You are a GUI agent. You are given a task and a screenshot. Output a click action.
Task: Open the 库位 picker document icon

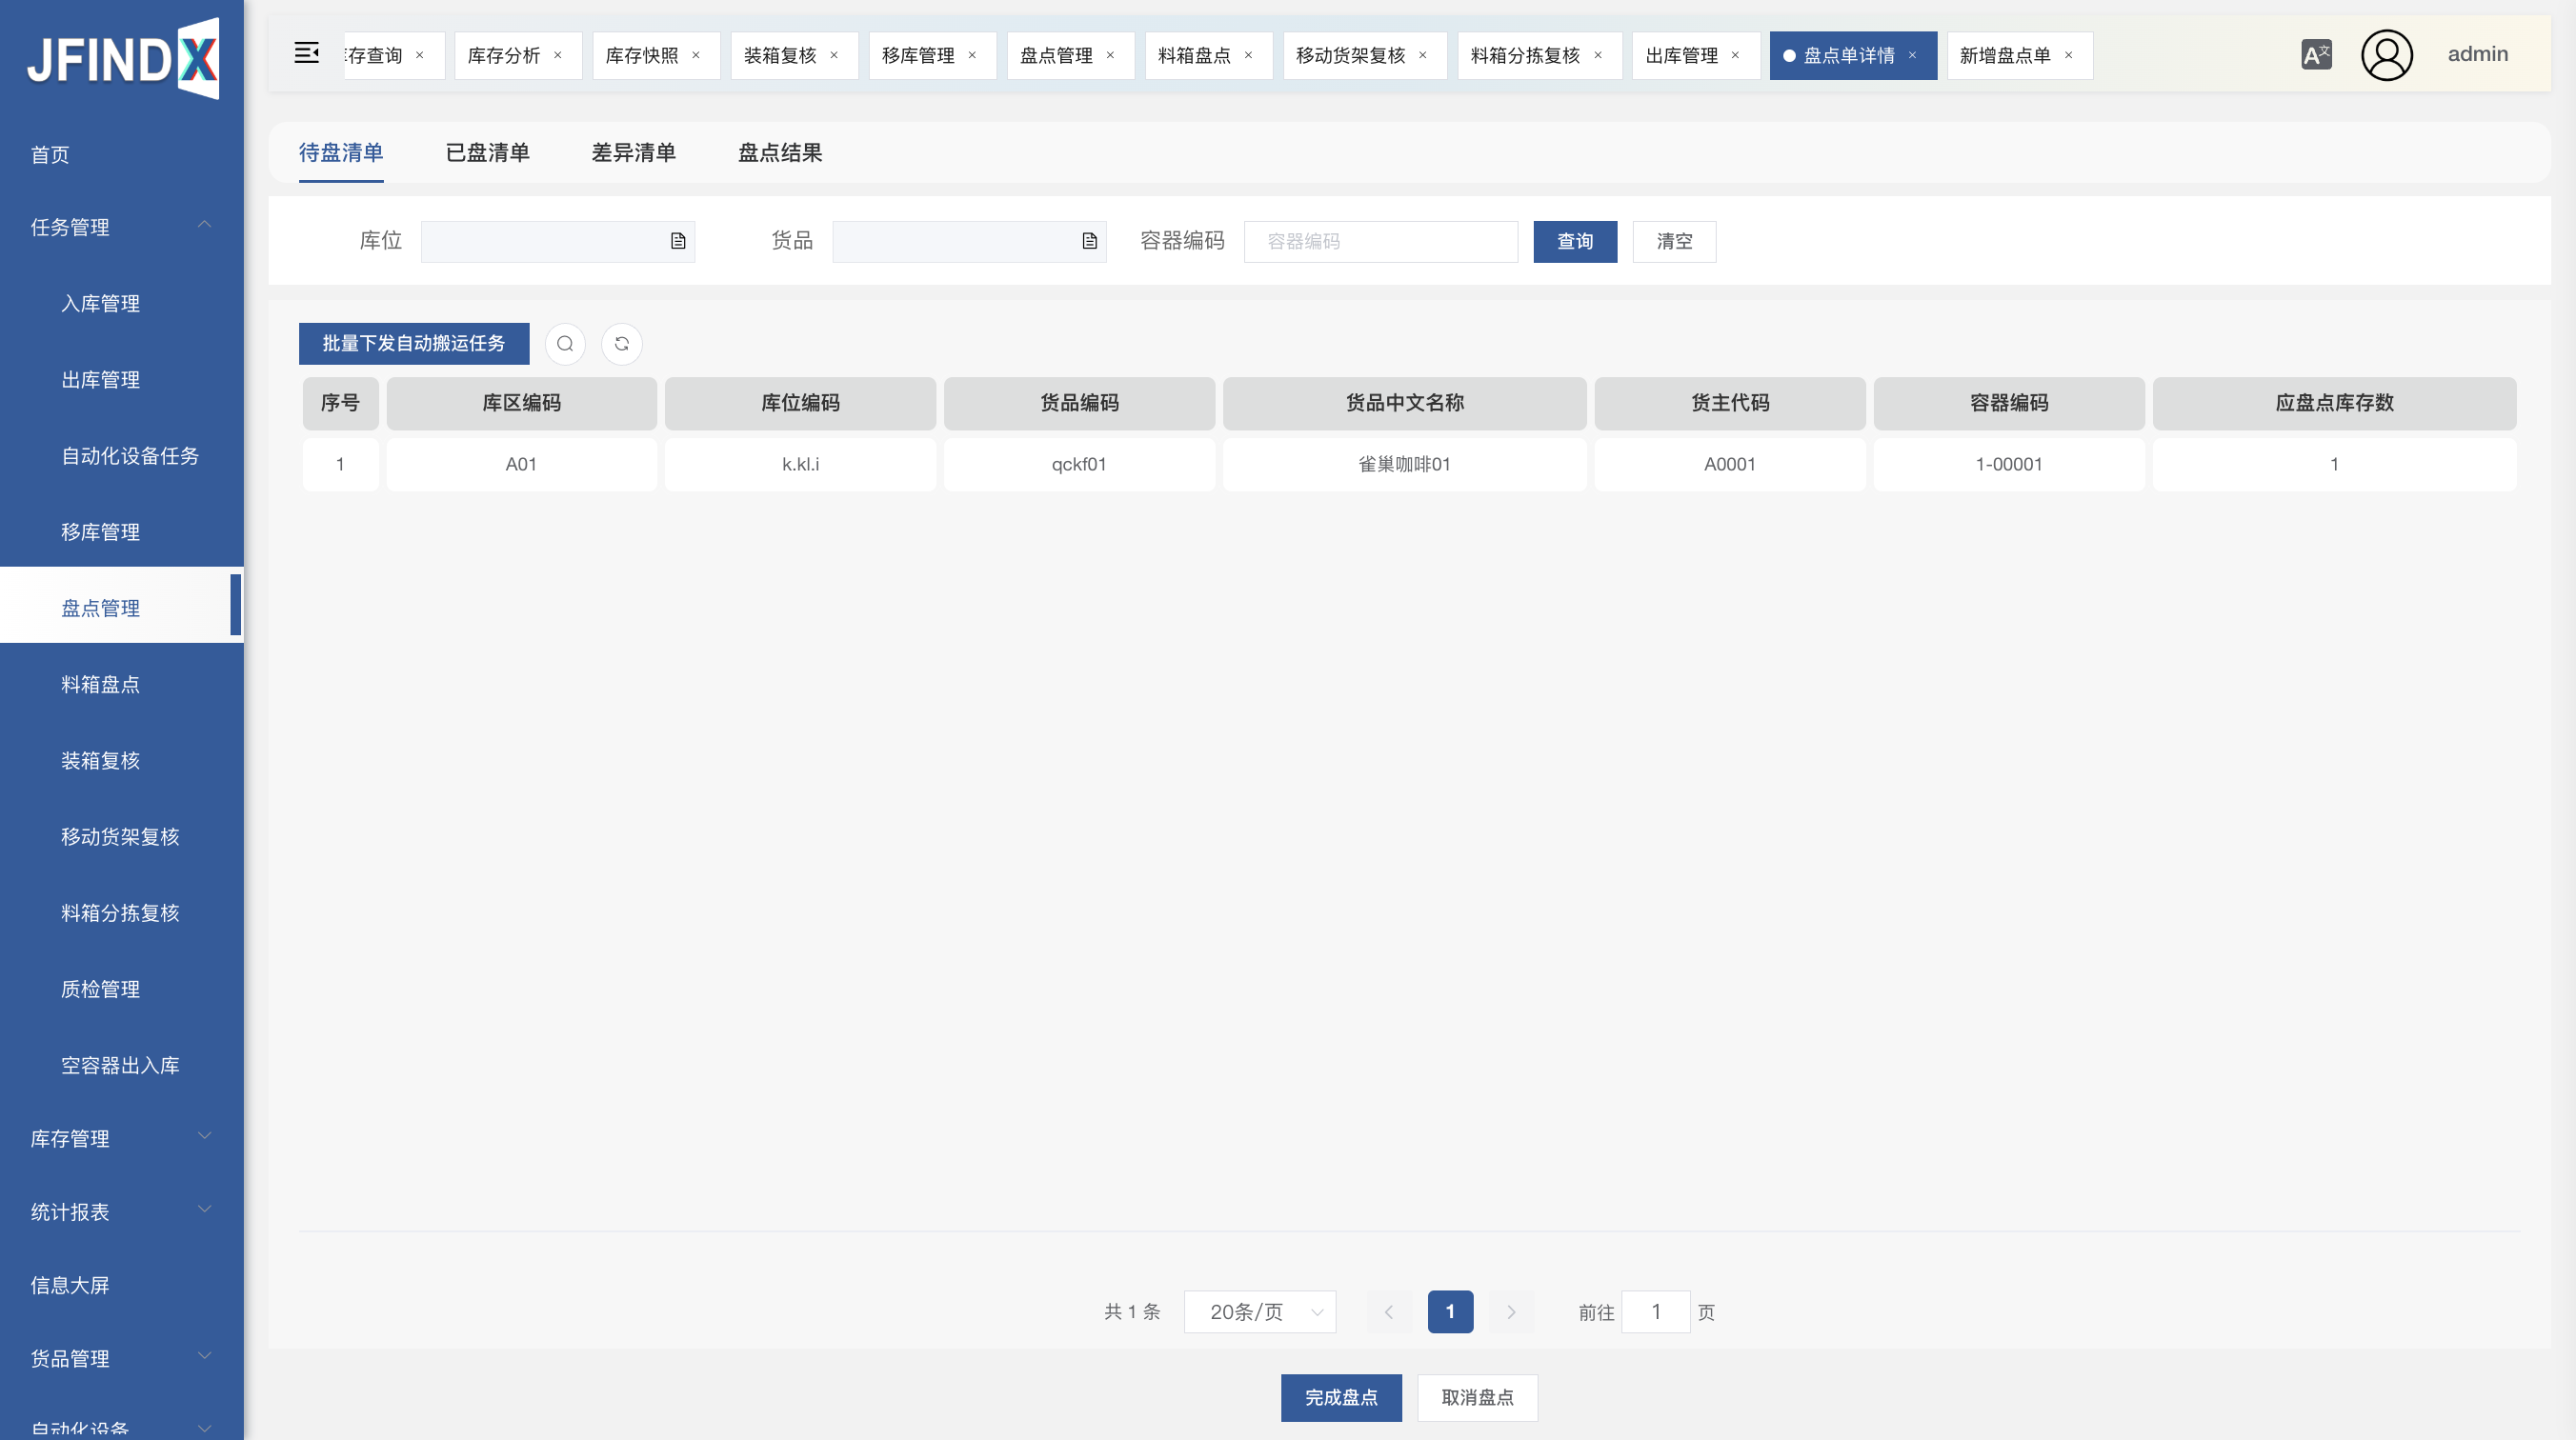pyautogui.click(x=678, y=241)
